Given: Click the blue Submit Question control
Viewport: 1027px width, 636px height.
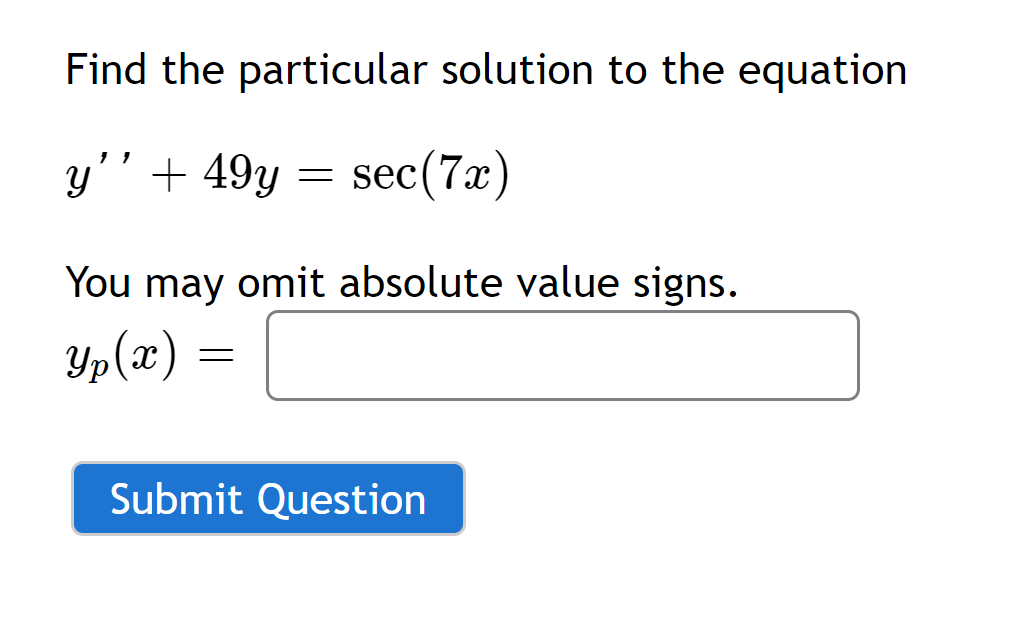Looking at the screenshot, I should pyautogui.click(x=267, y=498).
